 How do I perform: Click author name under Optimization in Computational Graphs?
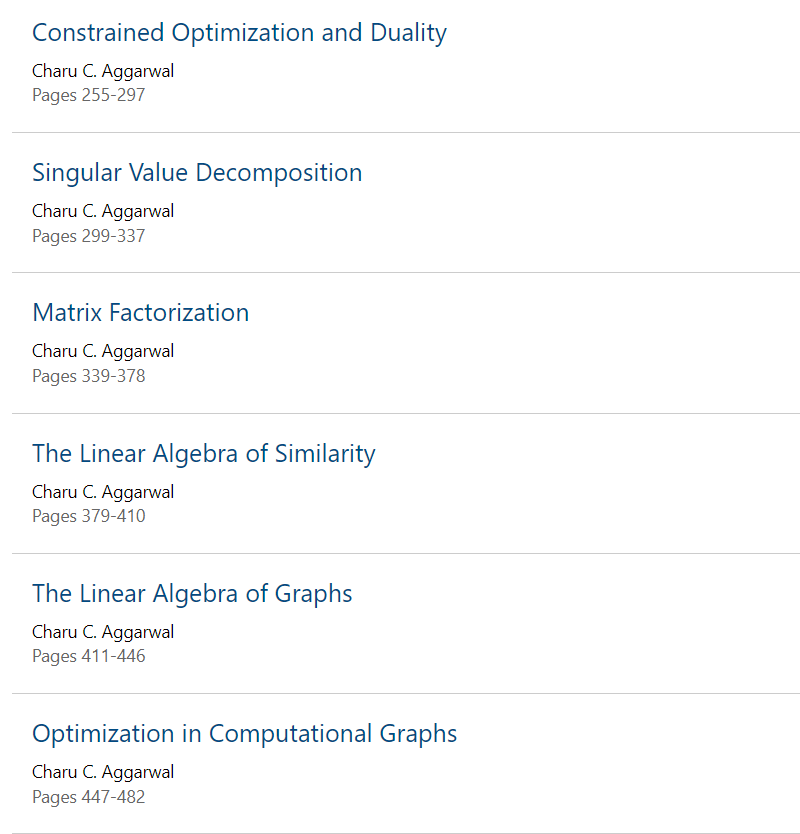click(x=103, y=772)
